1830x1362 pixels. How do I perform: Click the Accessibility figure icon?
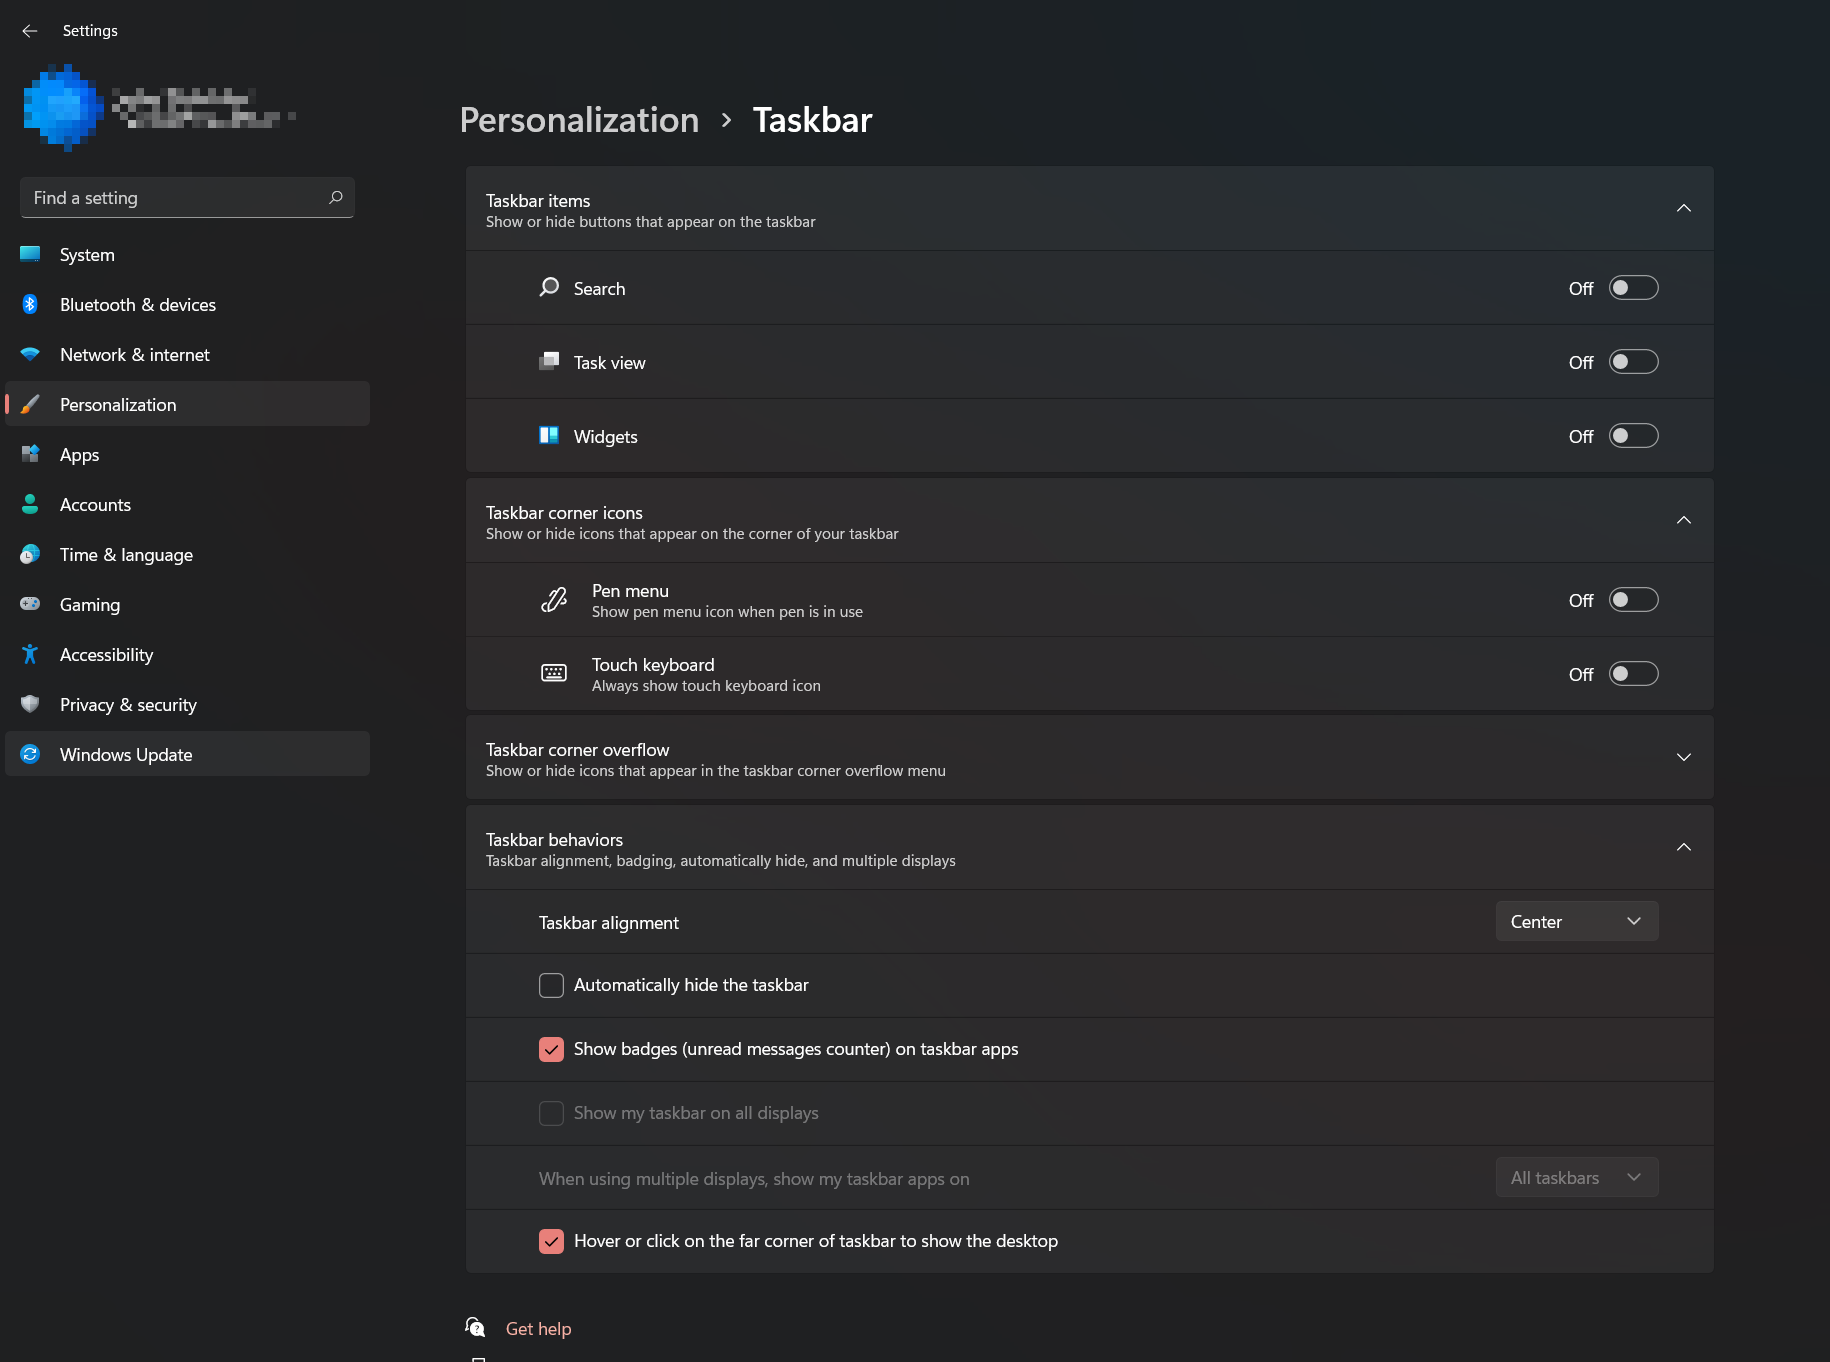pyautogui.click(x=30, y=654)
